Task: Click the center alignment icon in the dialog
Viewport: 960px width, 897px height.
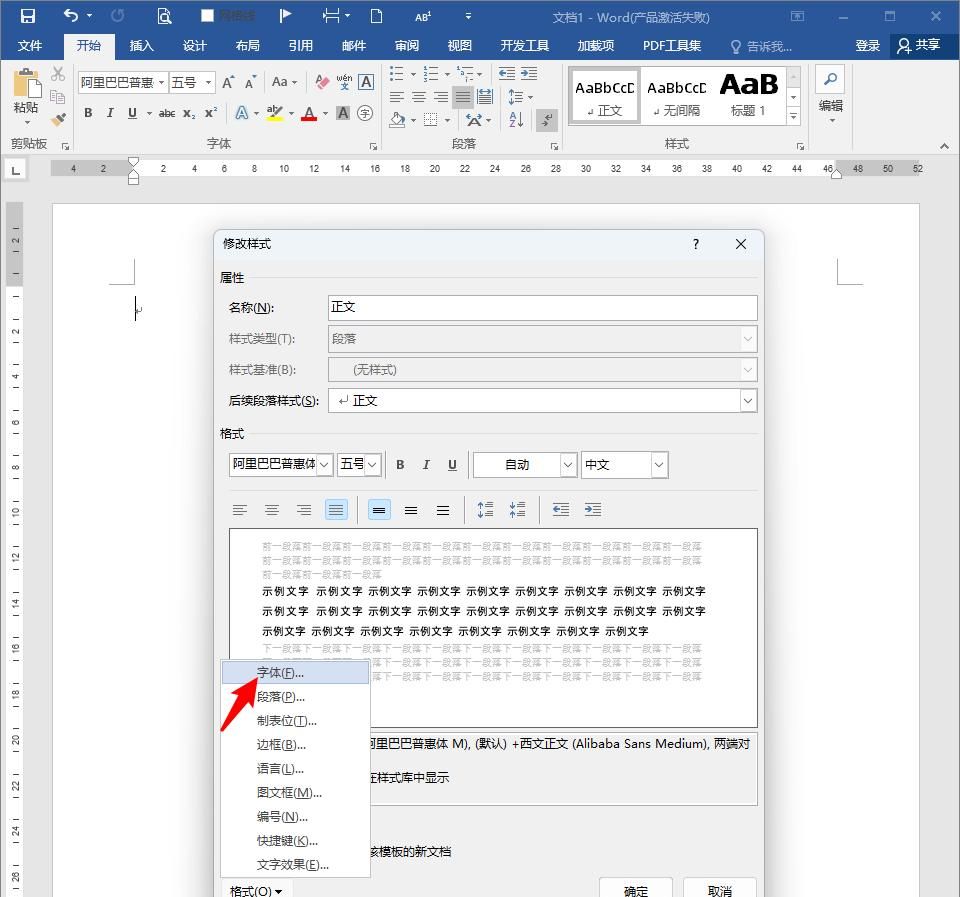Action: pos(272,510)
